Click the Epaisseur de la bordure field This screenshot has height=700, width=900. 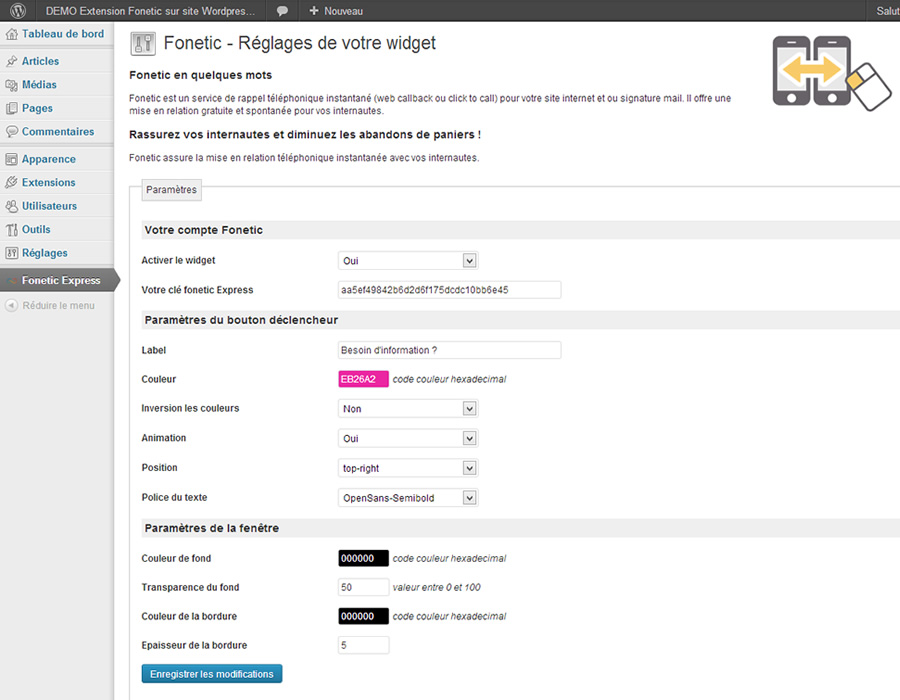pos(363,645)
